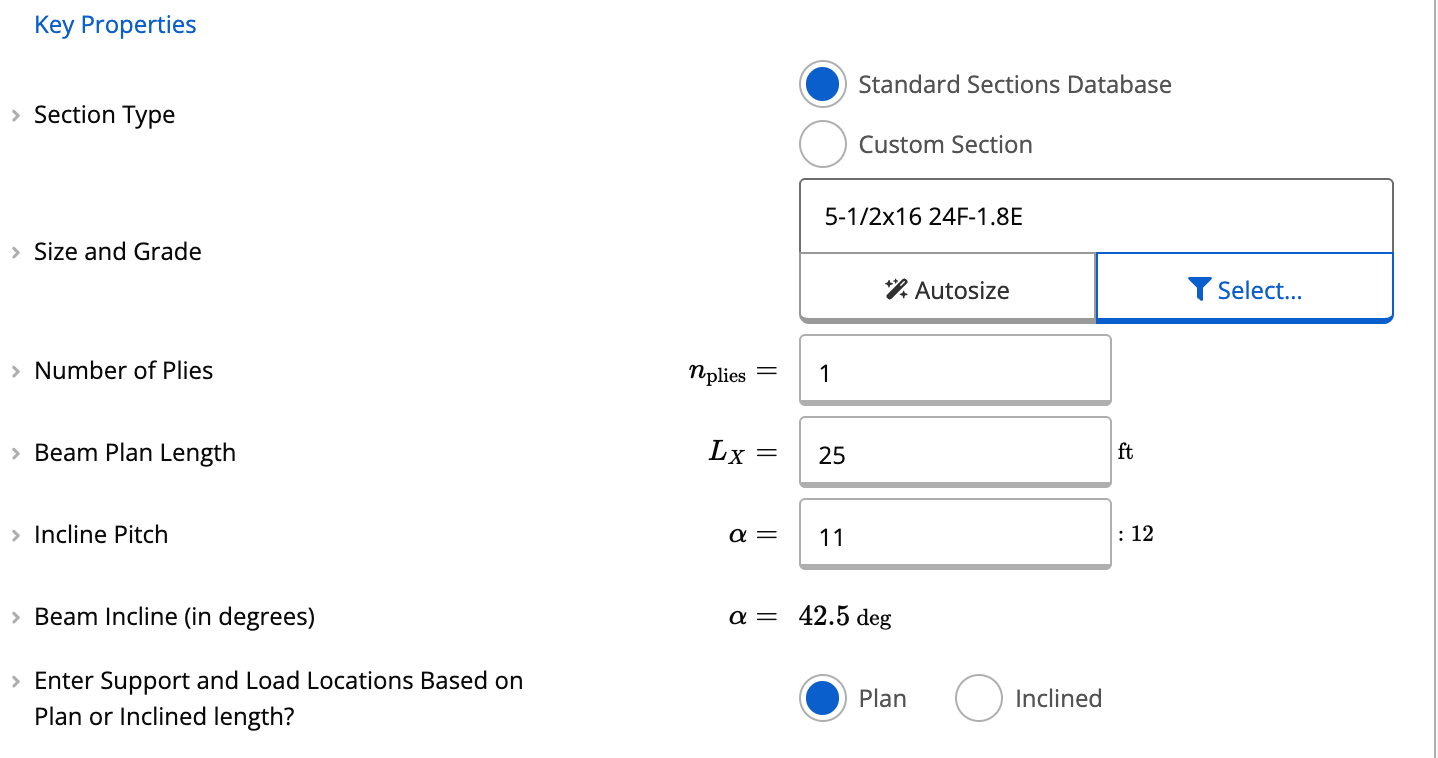Image resolution: width=1438 pixels, height=758 pixels.
Task: Expand the Incline Pitch row chevron
Action: 16,535
